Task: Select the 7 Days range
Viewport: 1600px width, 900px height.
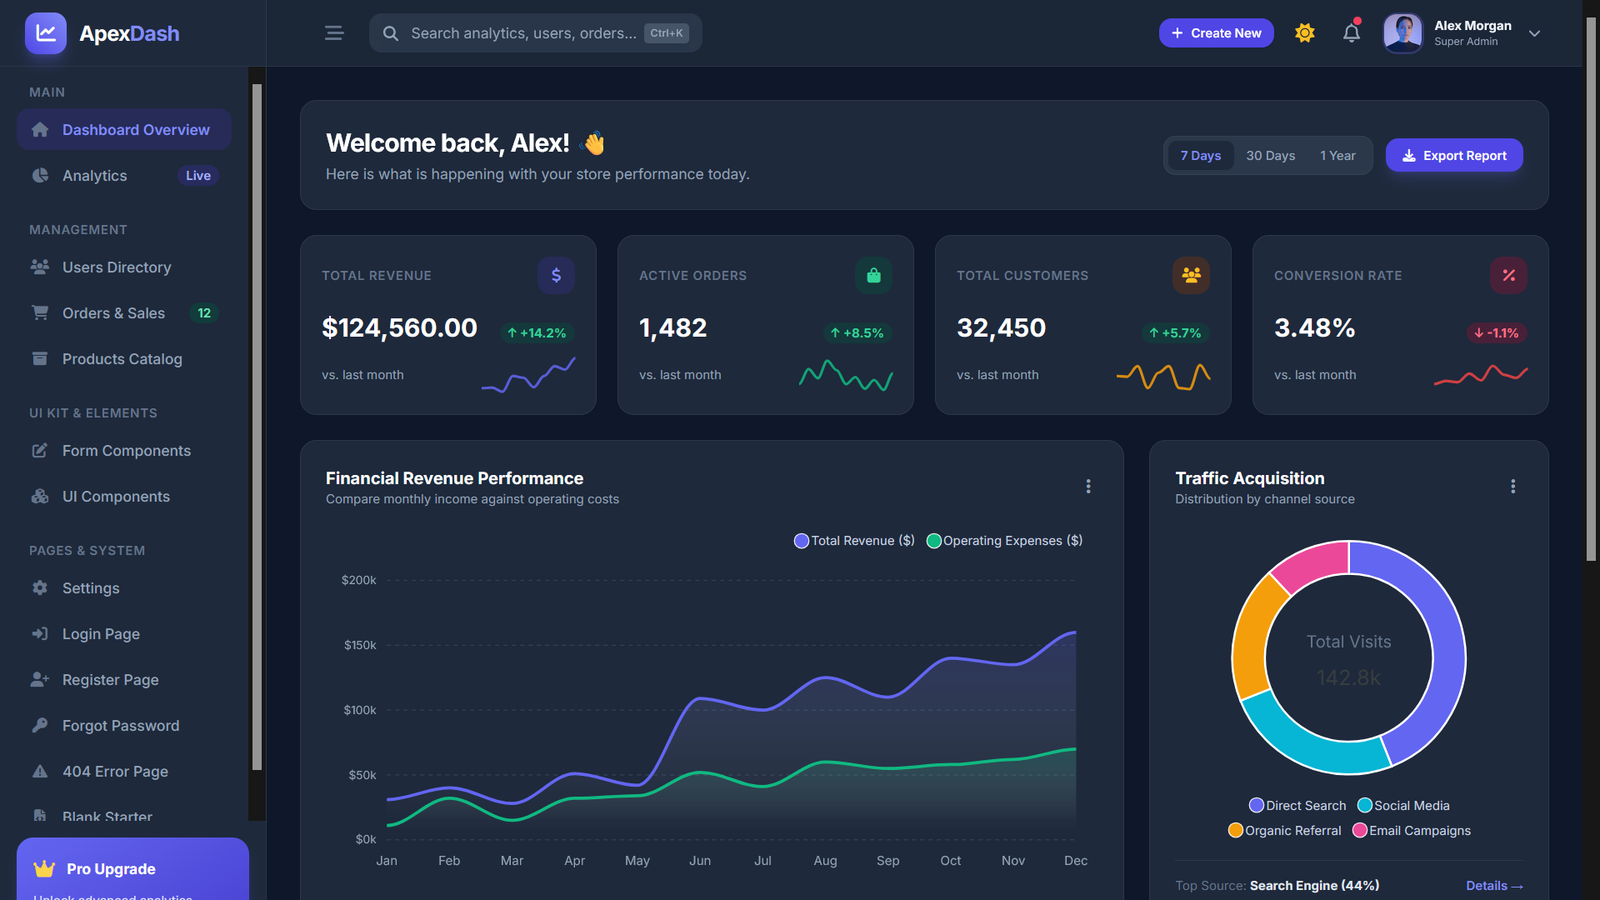Action: point(1200,155)
